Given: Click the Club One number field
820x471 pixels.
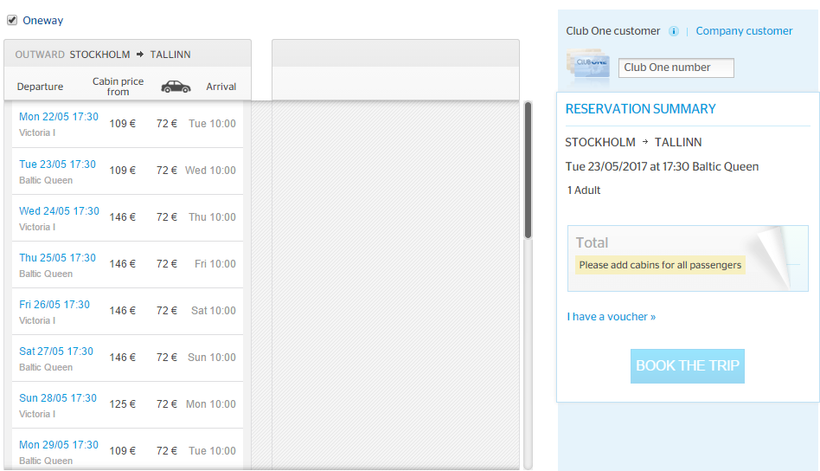Looking at the screenshot, I should (676, 68).
